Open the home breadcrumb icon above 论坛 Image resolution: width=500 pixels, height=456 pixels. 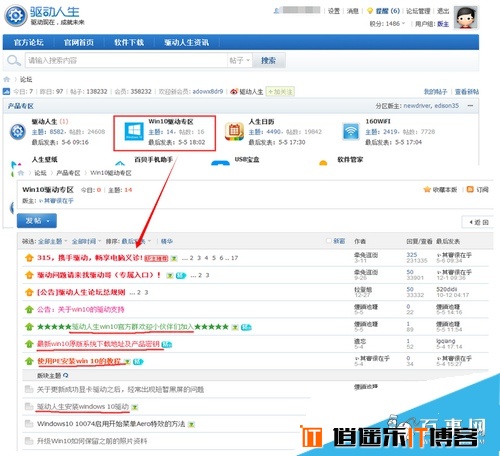point(7,79)
